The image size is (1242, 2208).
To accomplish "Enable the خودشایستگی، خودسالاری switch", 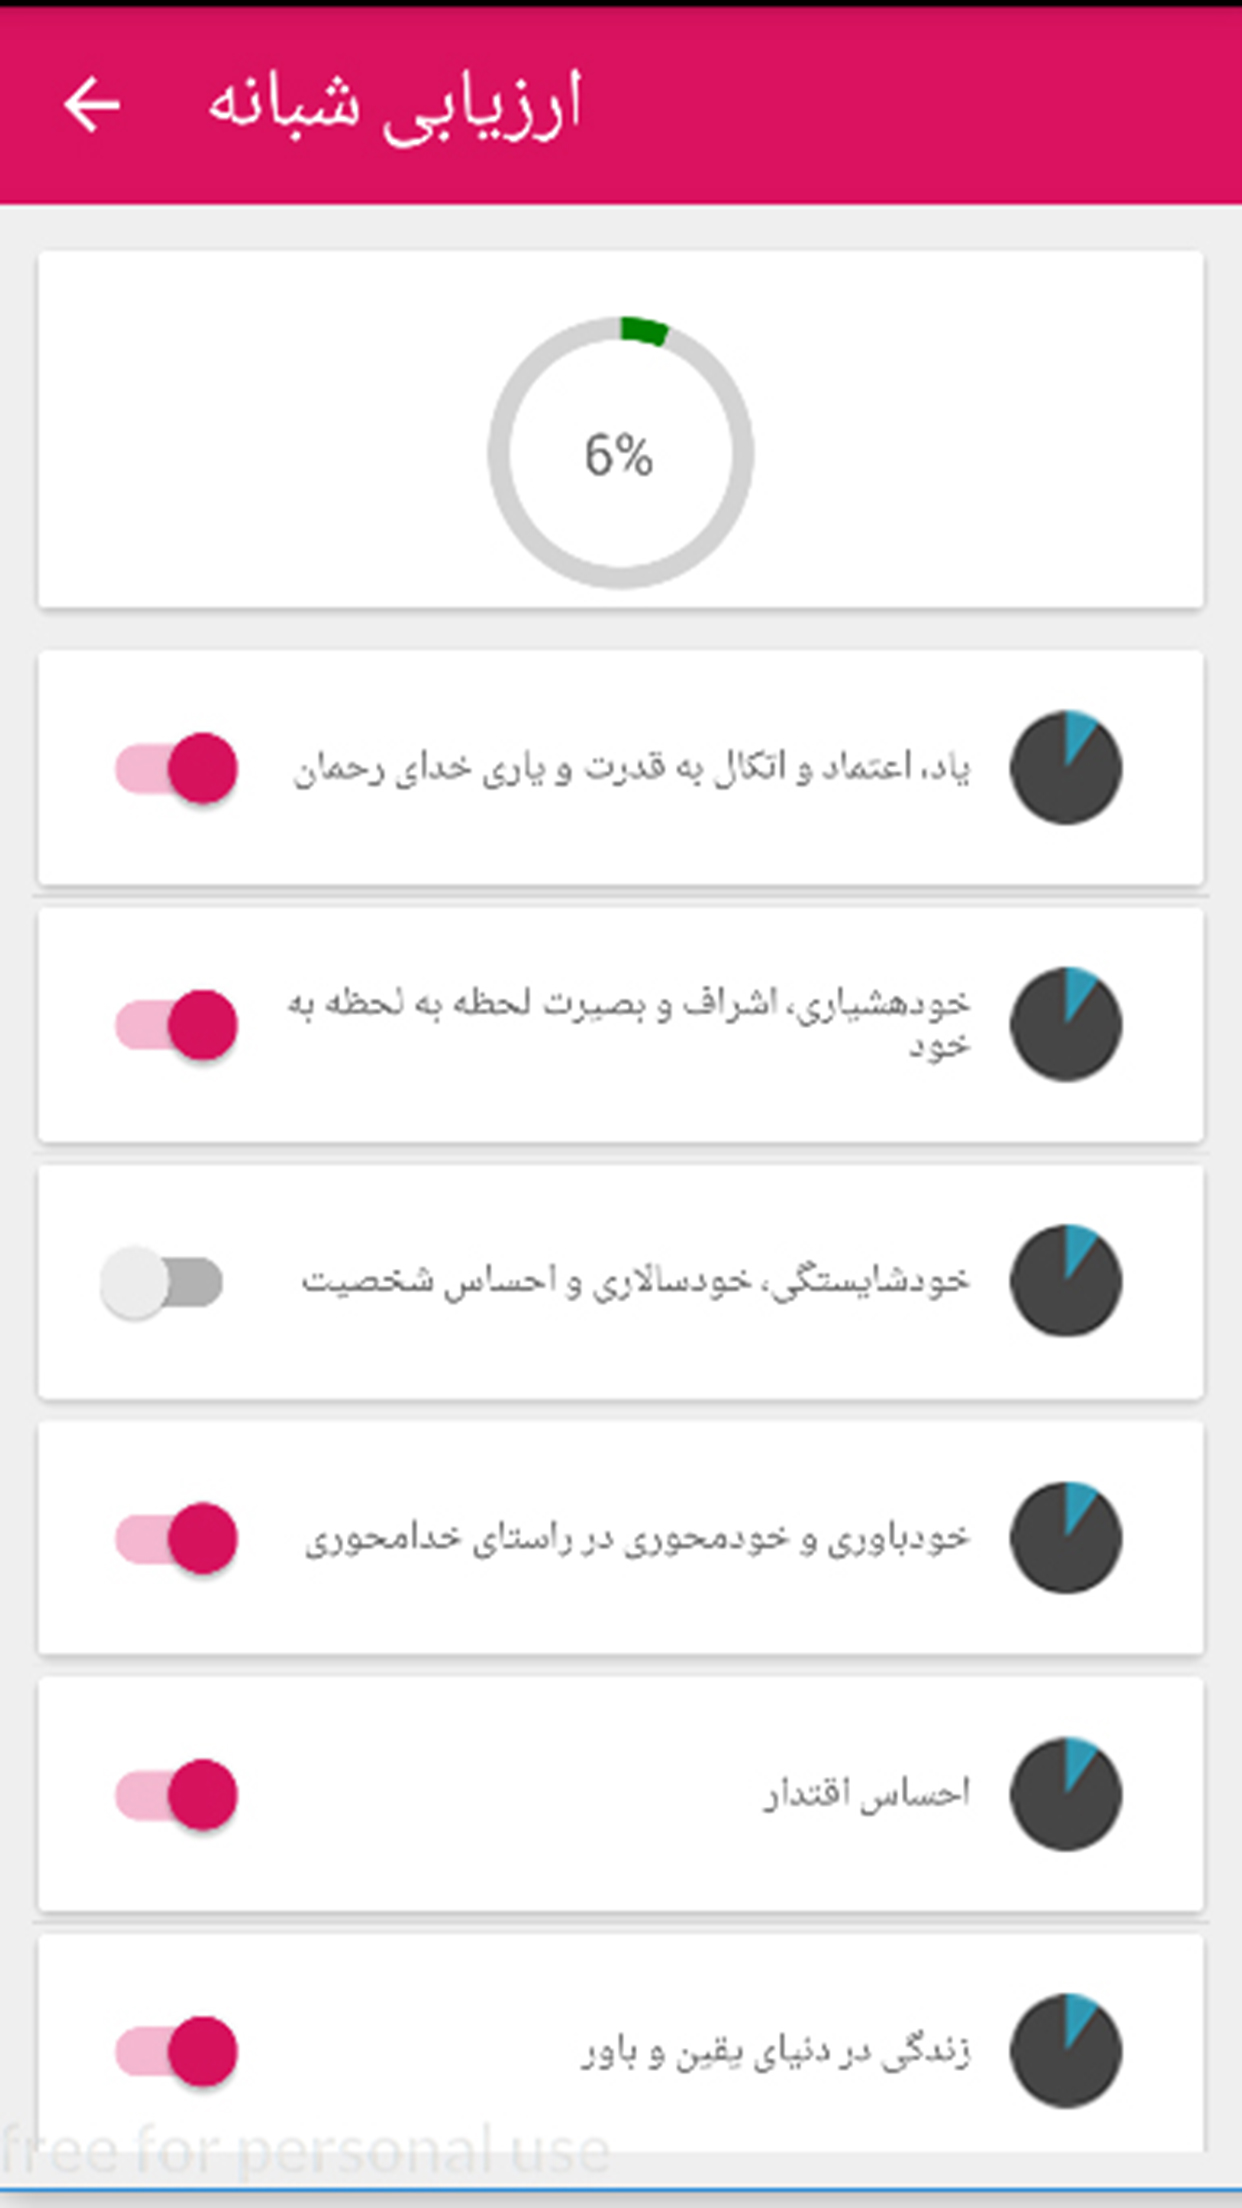I will click(161, 1282).
